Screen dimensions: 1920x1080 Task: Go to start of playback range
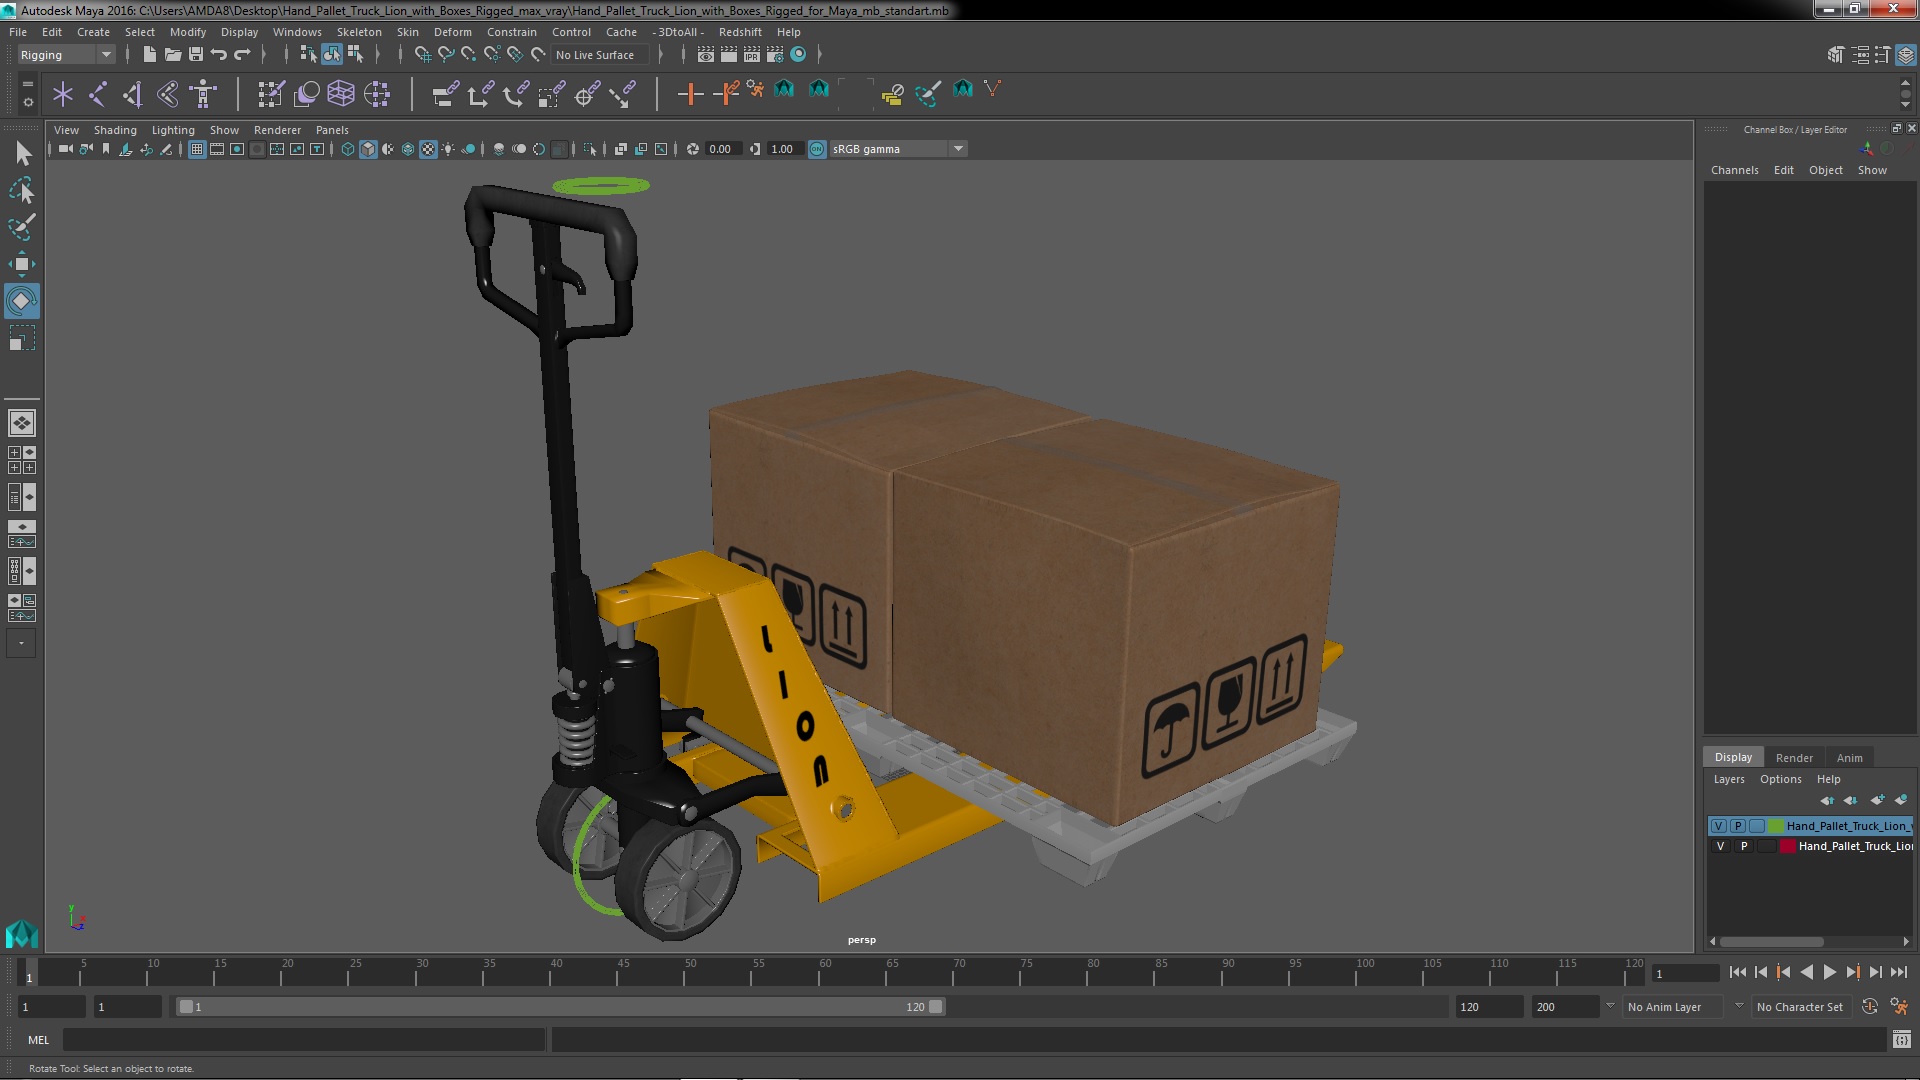1738,972
